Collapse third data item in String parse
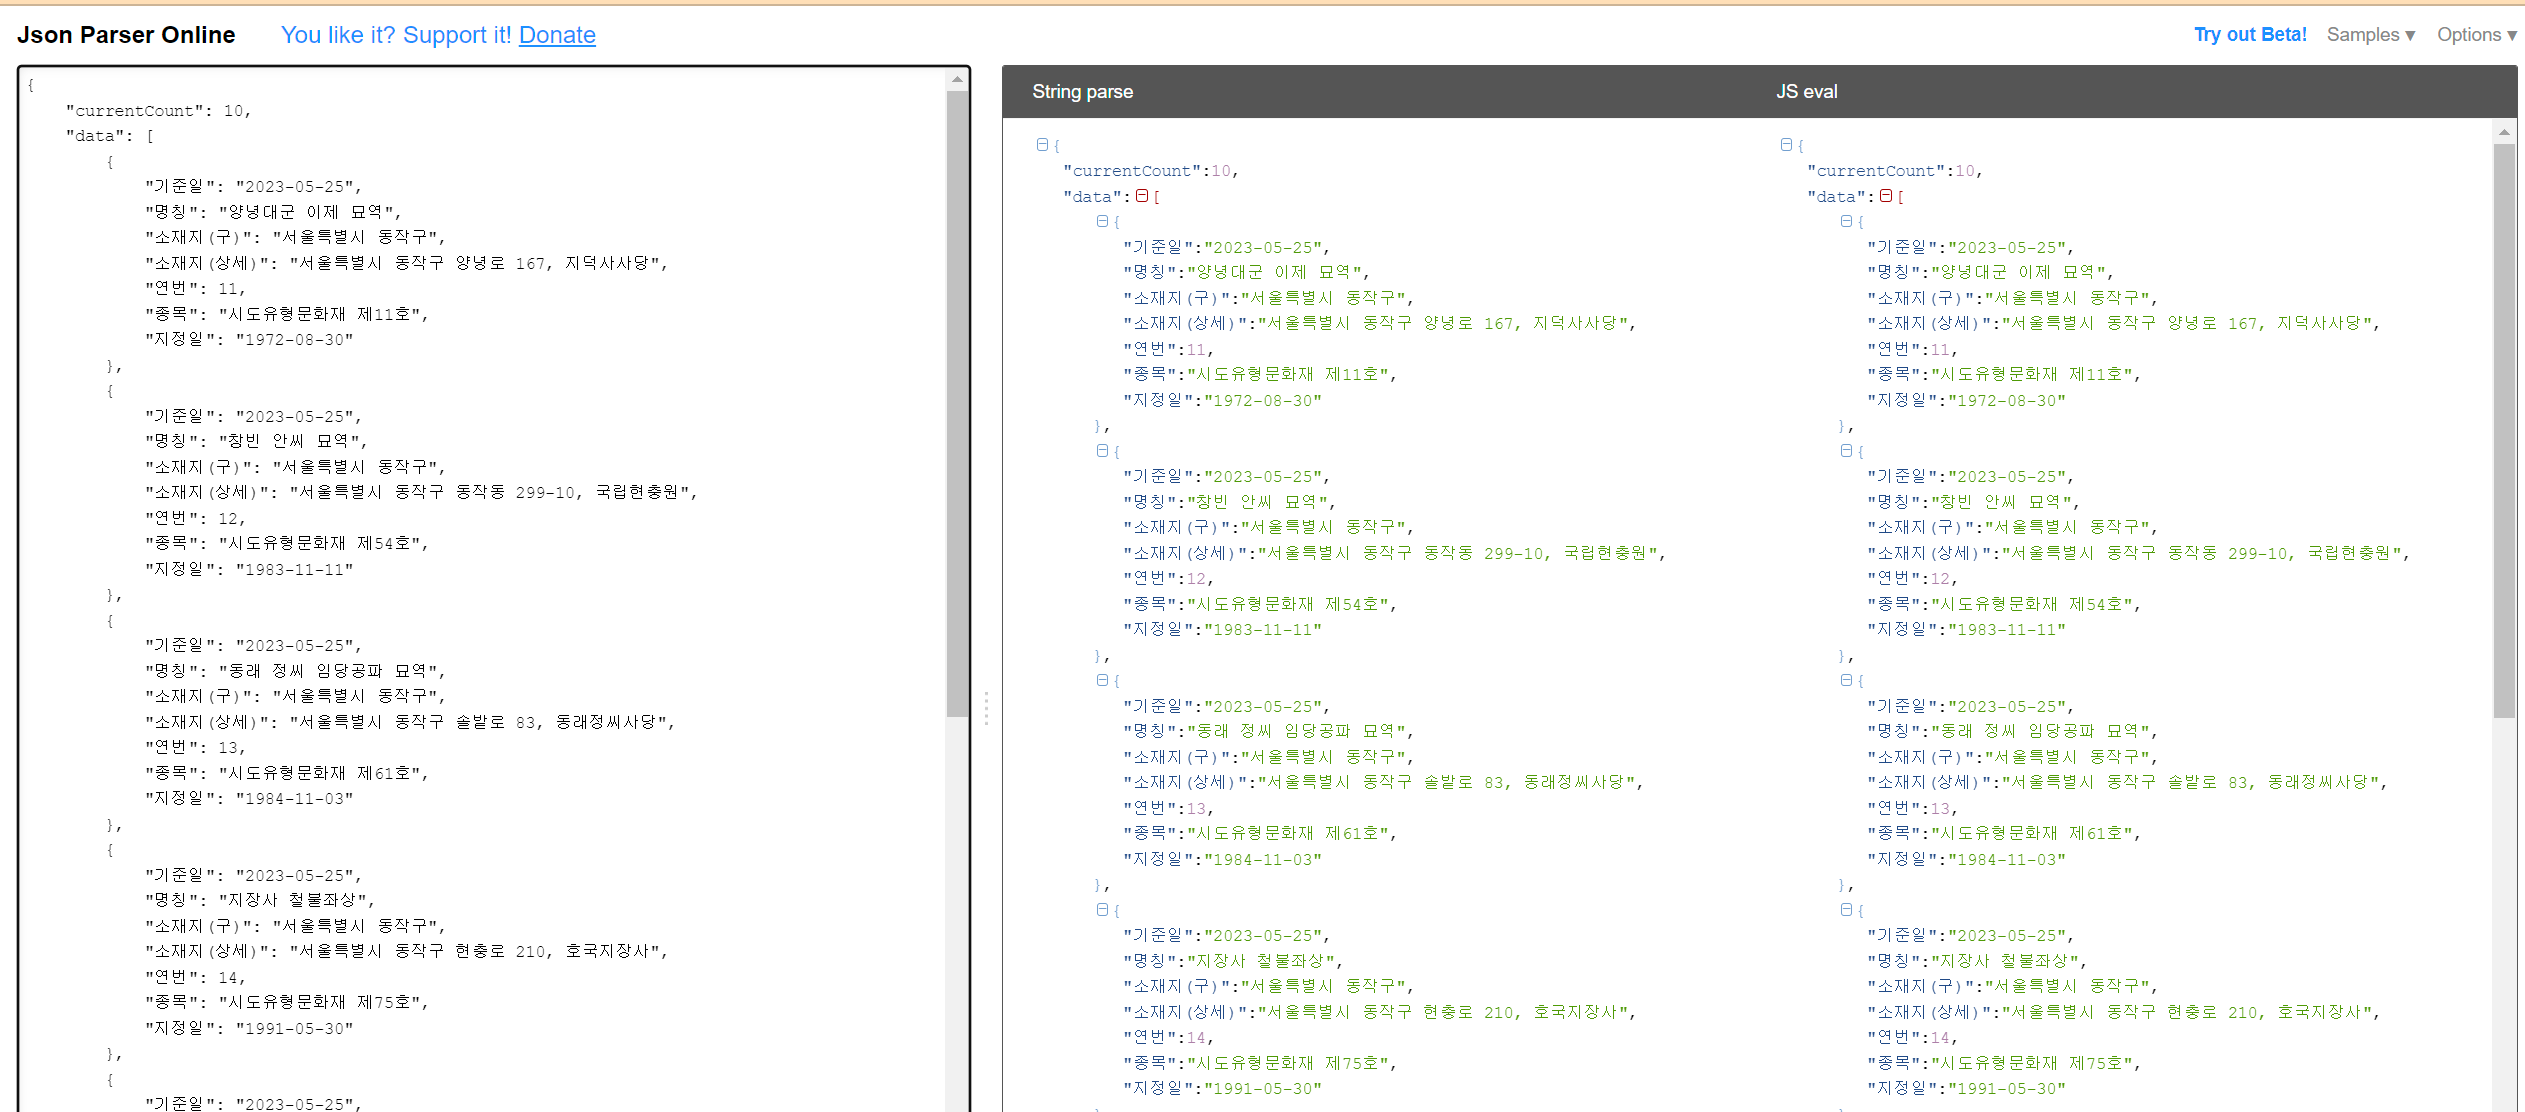 [x=1102, y=680]
